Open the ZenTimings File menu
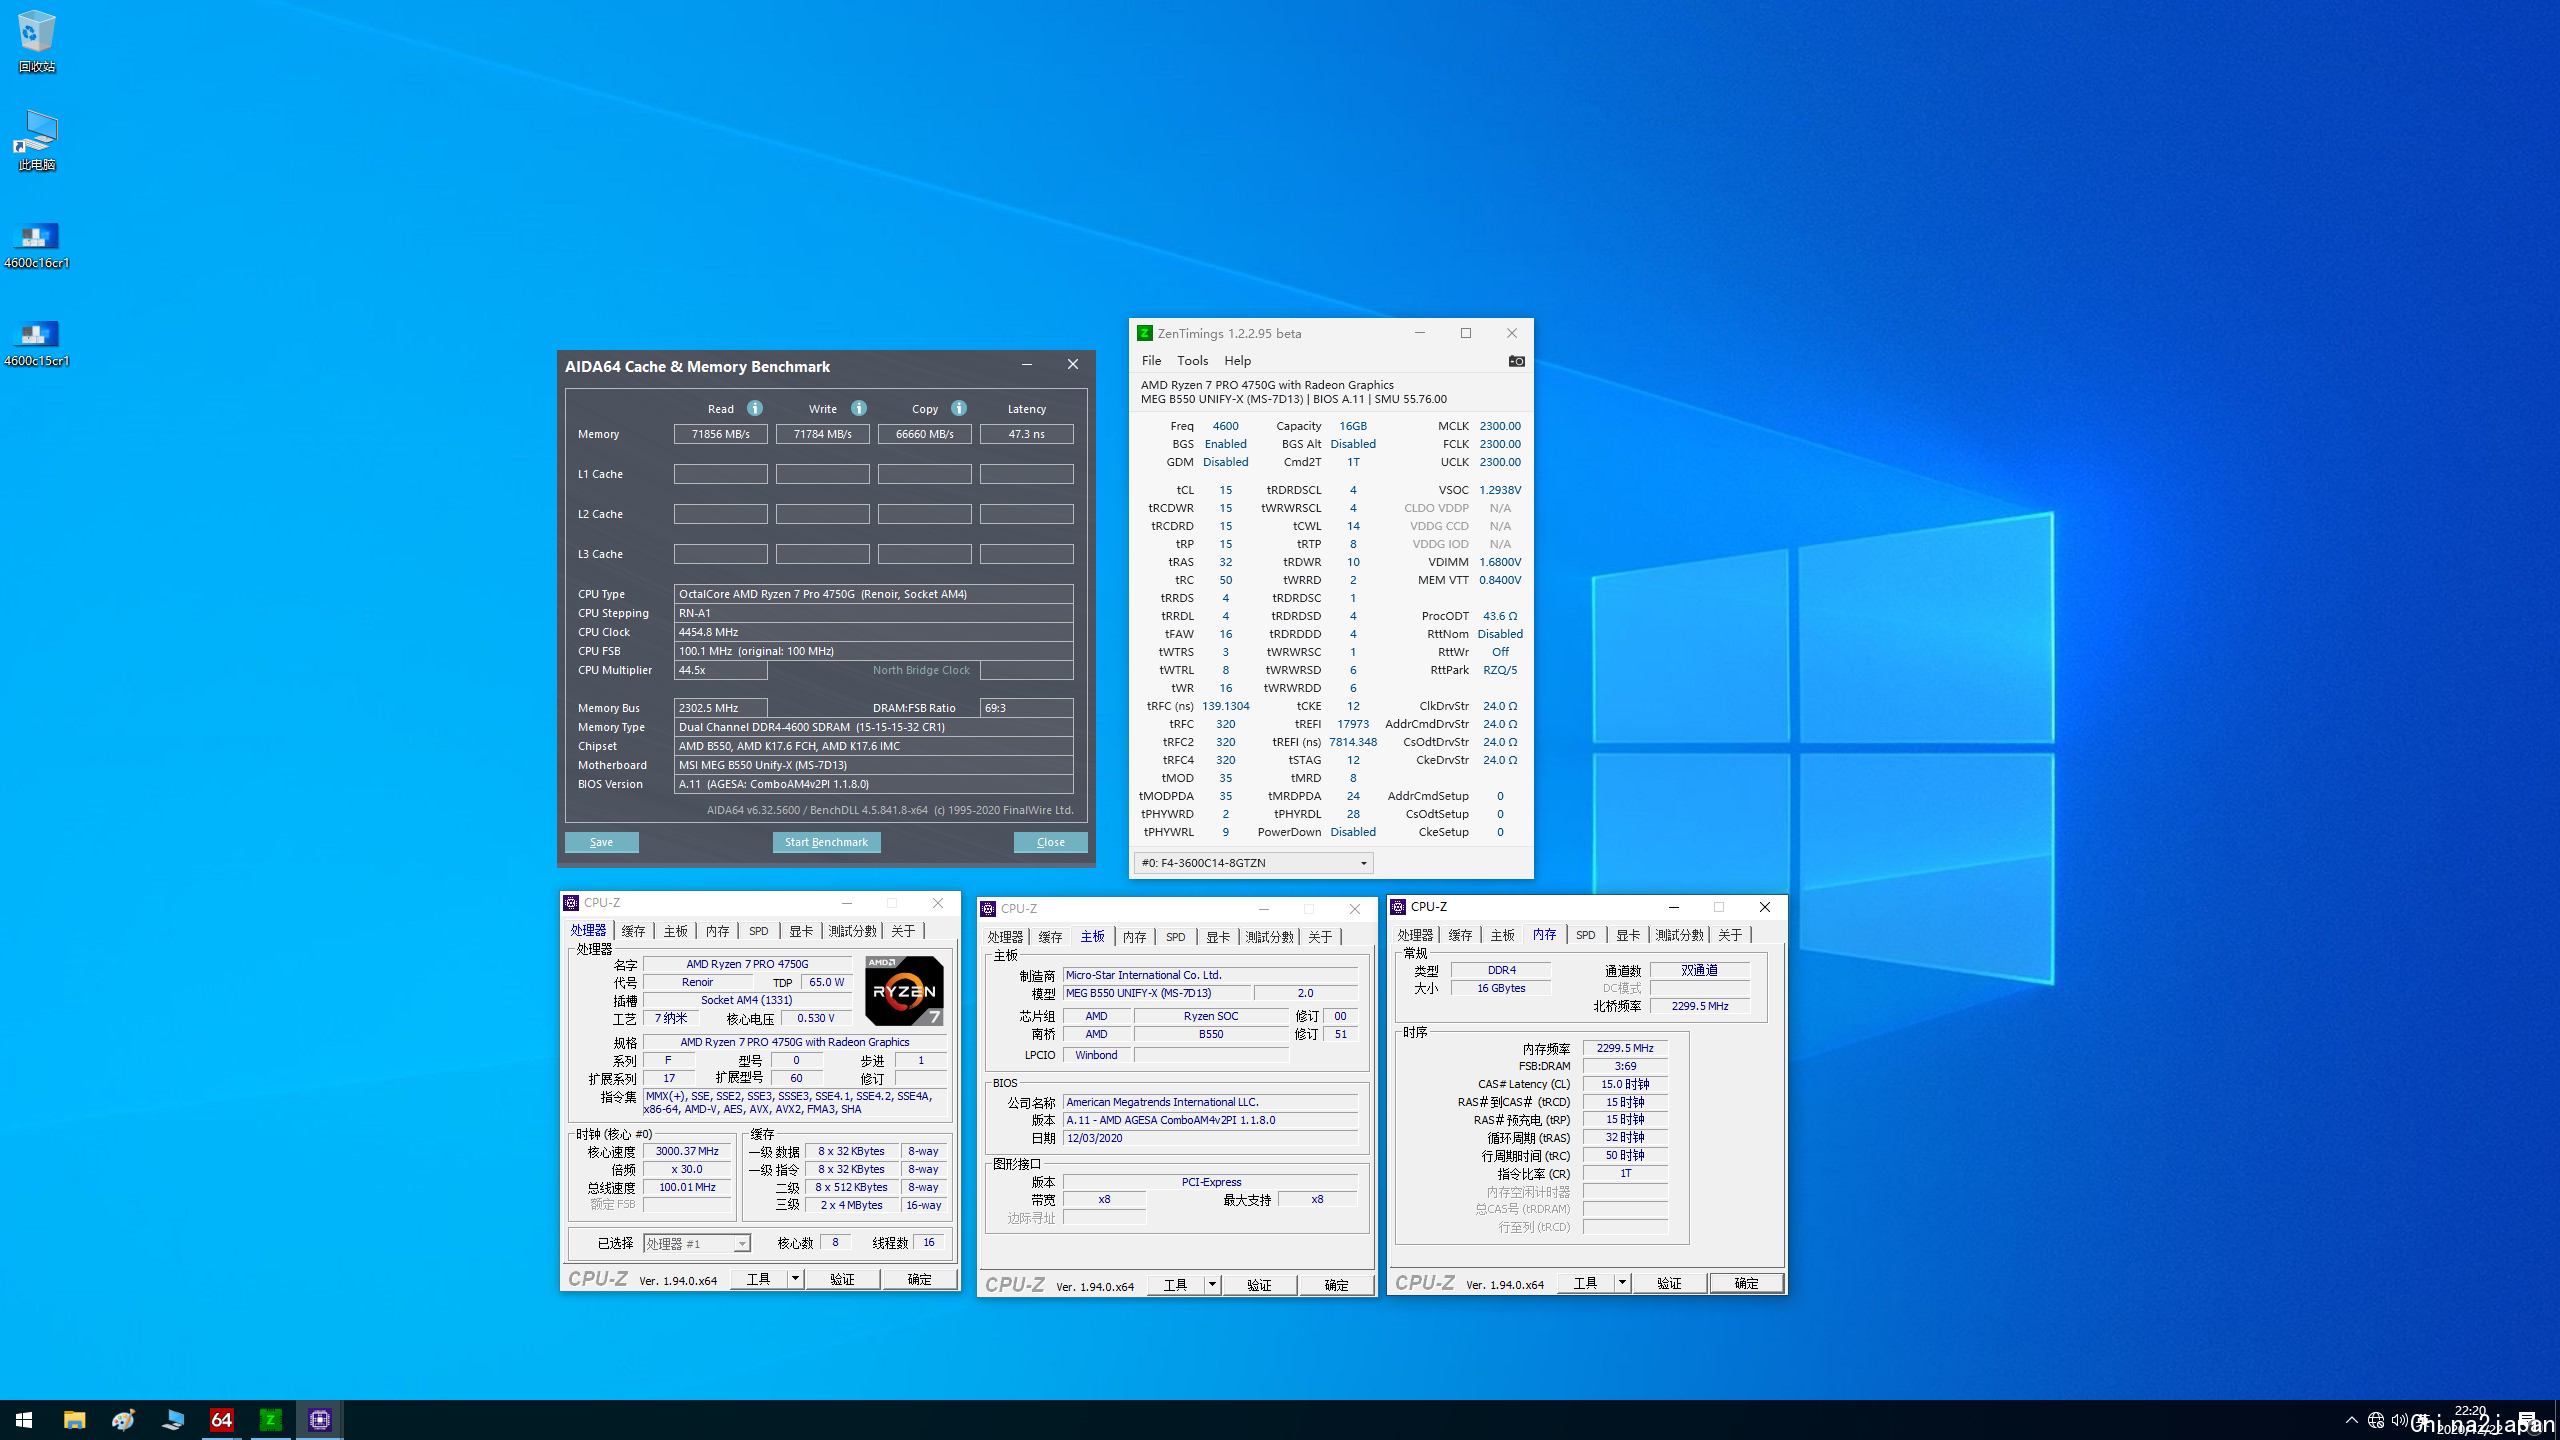The width and height of the screenshot is (2560, 1440). point(1152,361)
